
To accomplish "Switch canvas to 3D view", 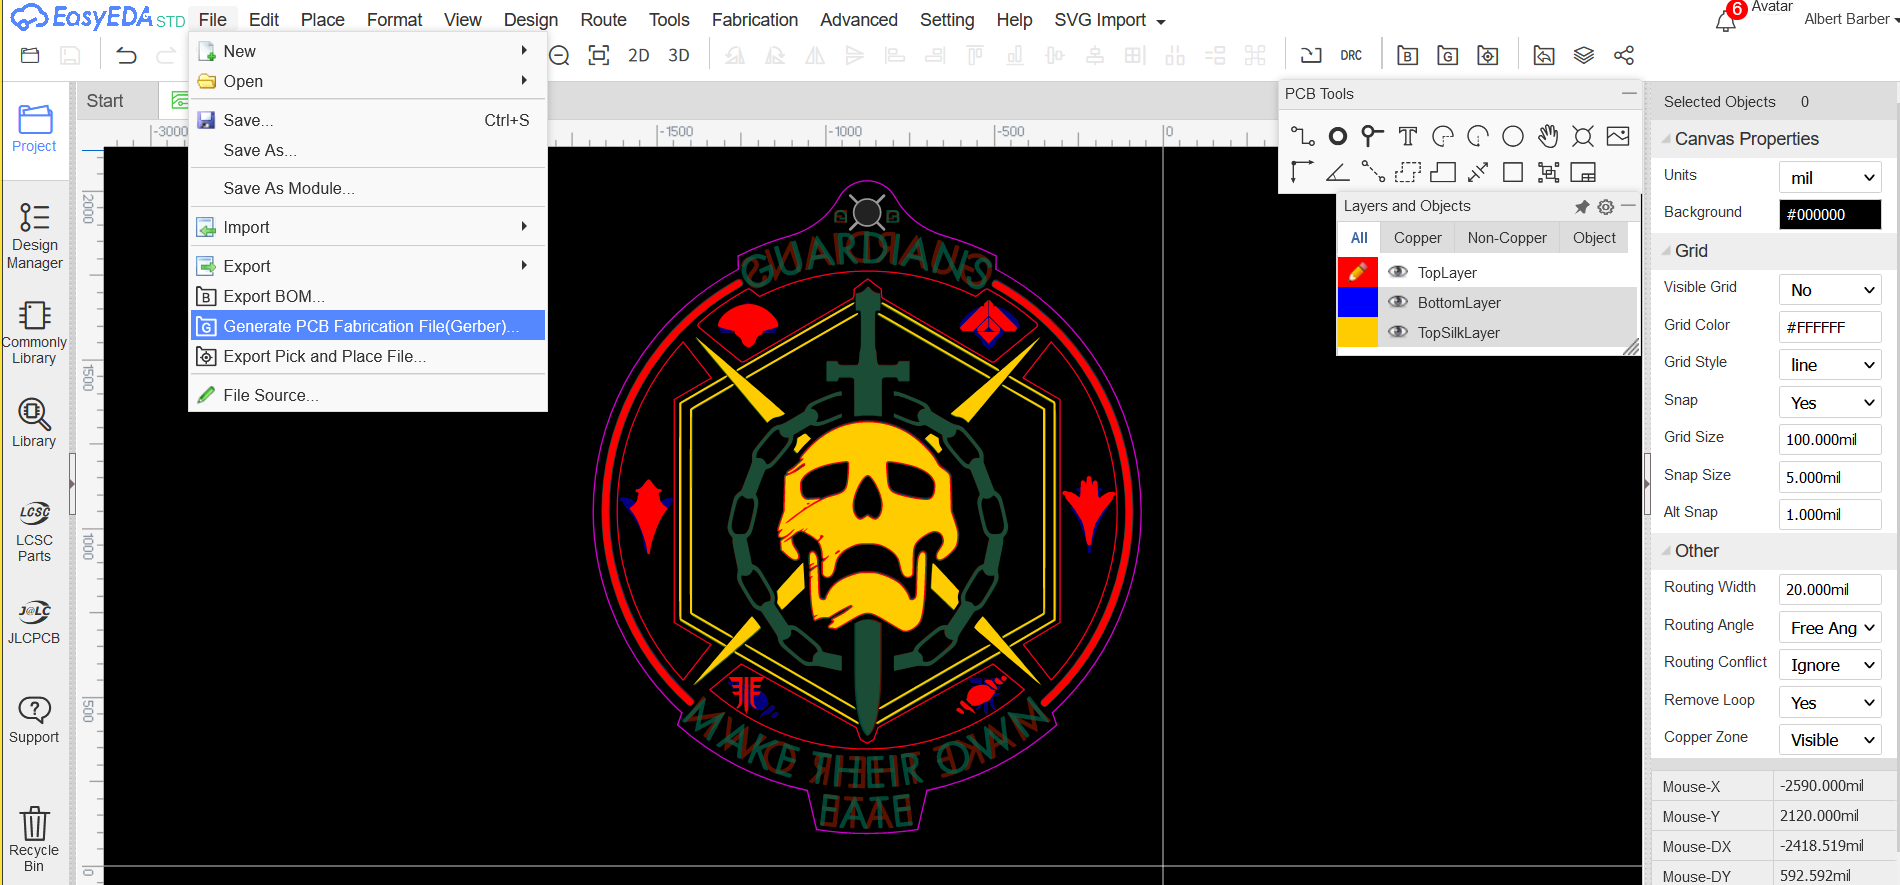I will click(679, 56).
